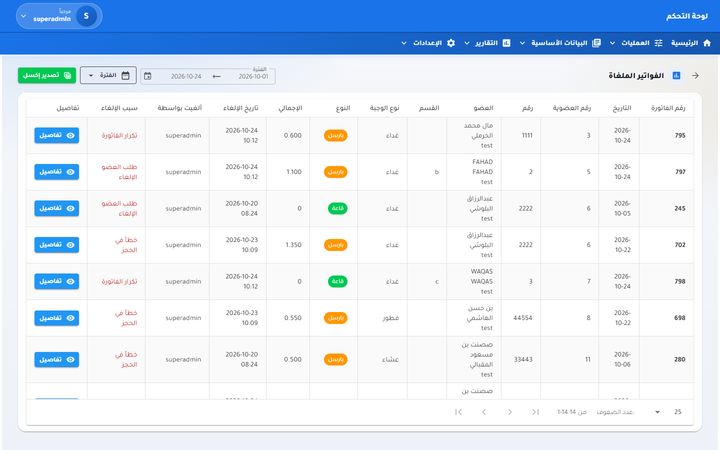
Task: Sort by سبب الإلغاء column header
Action: coord(119,108)
